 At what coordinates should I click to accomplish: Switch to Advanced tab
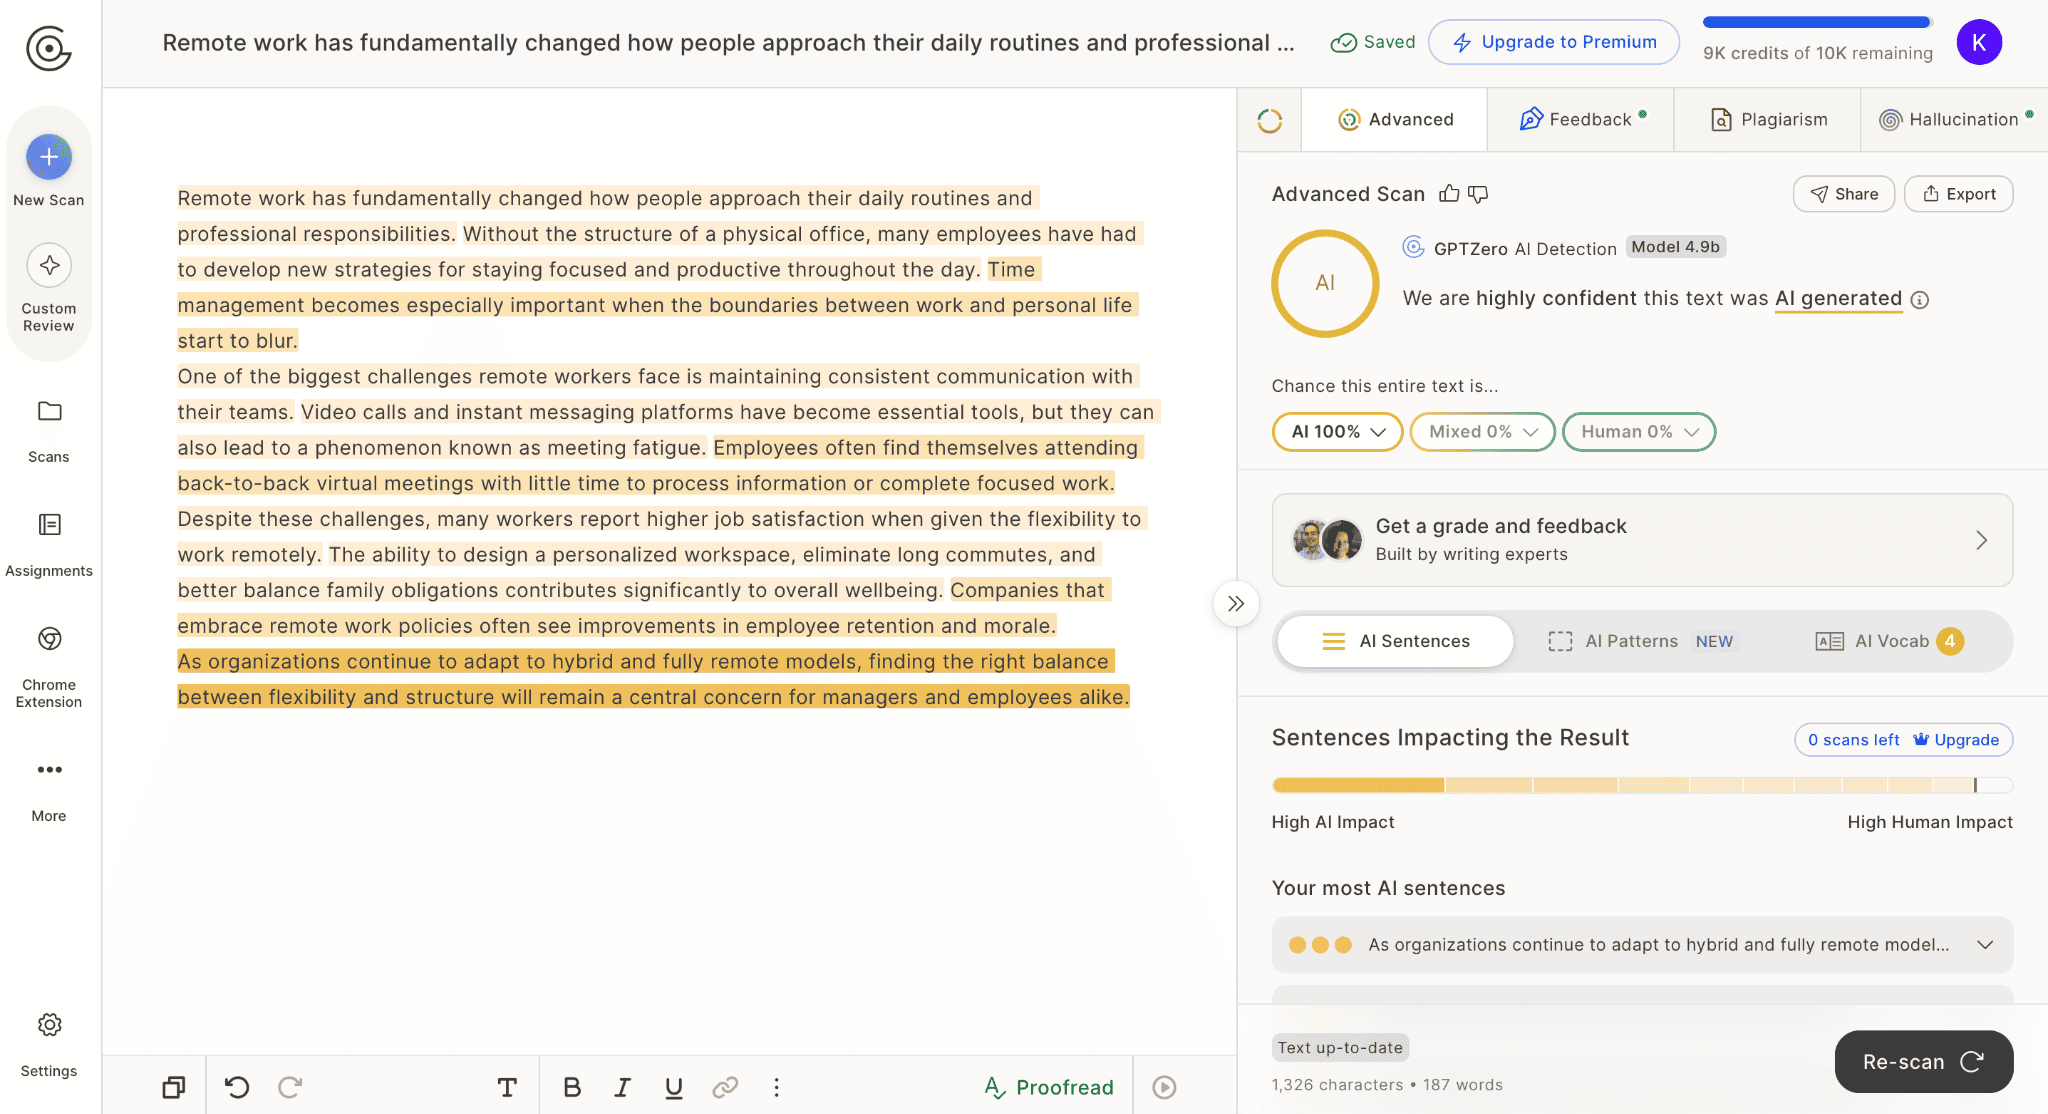1395,120
